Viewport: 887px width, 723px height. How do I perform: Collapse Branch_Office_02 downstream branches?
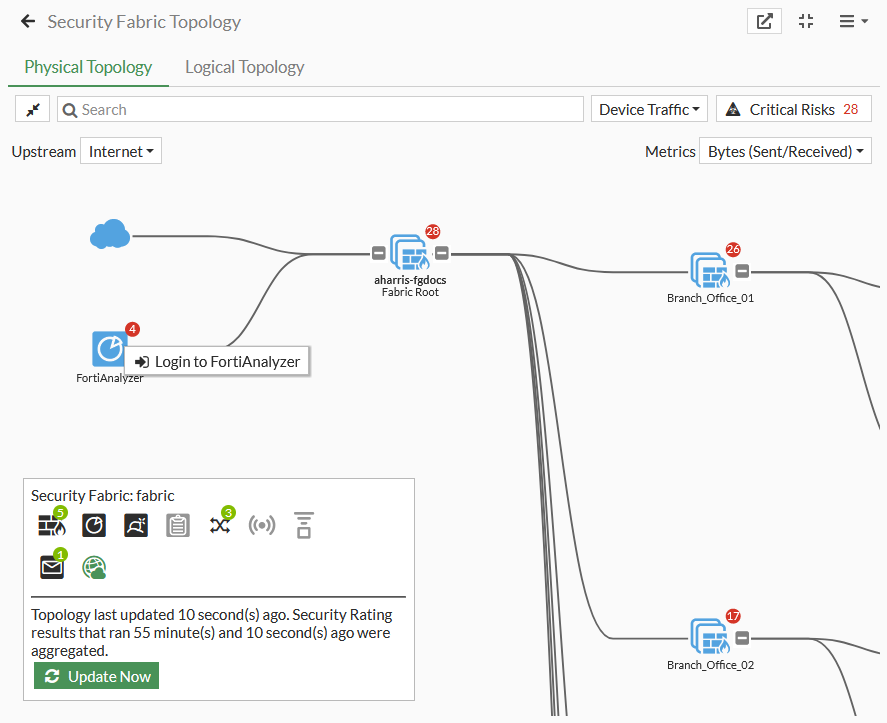click(x=742, y=638)
